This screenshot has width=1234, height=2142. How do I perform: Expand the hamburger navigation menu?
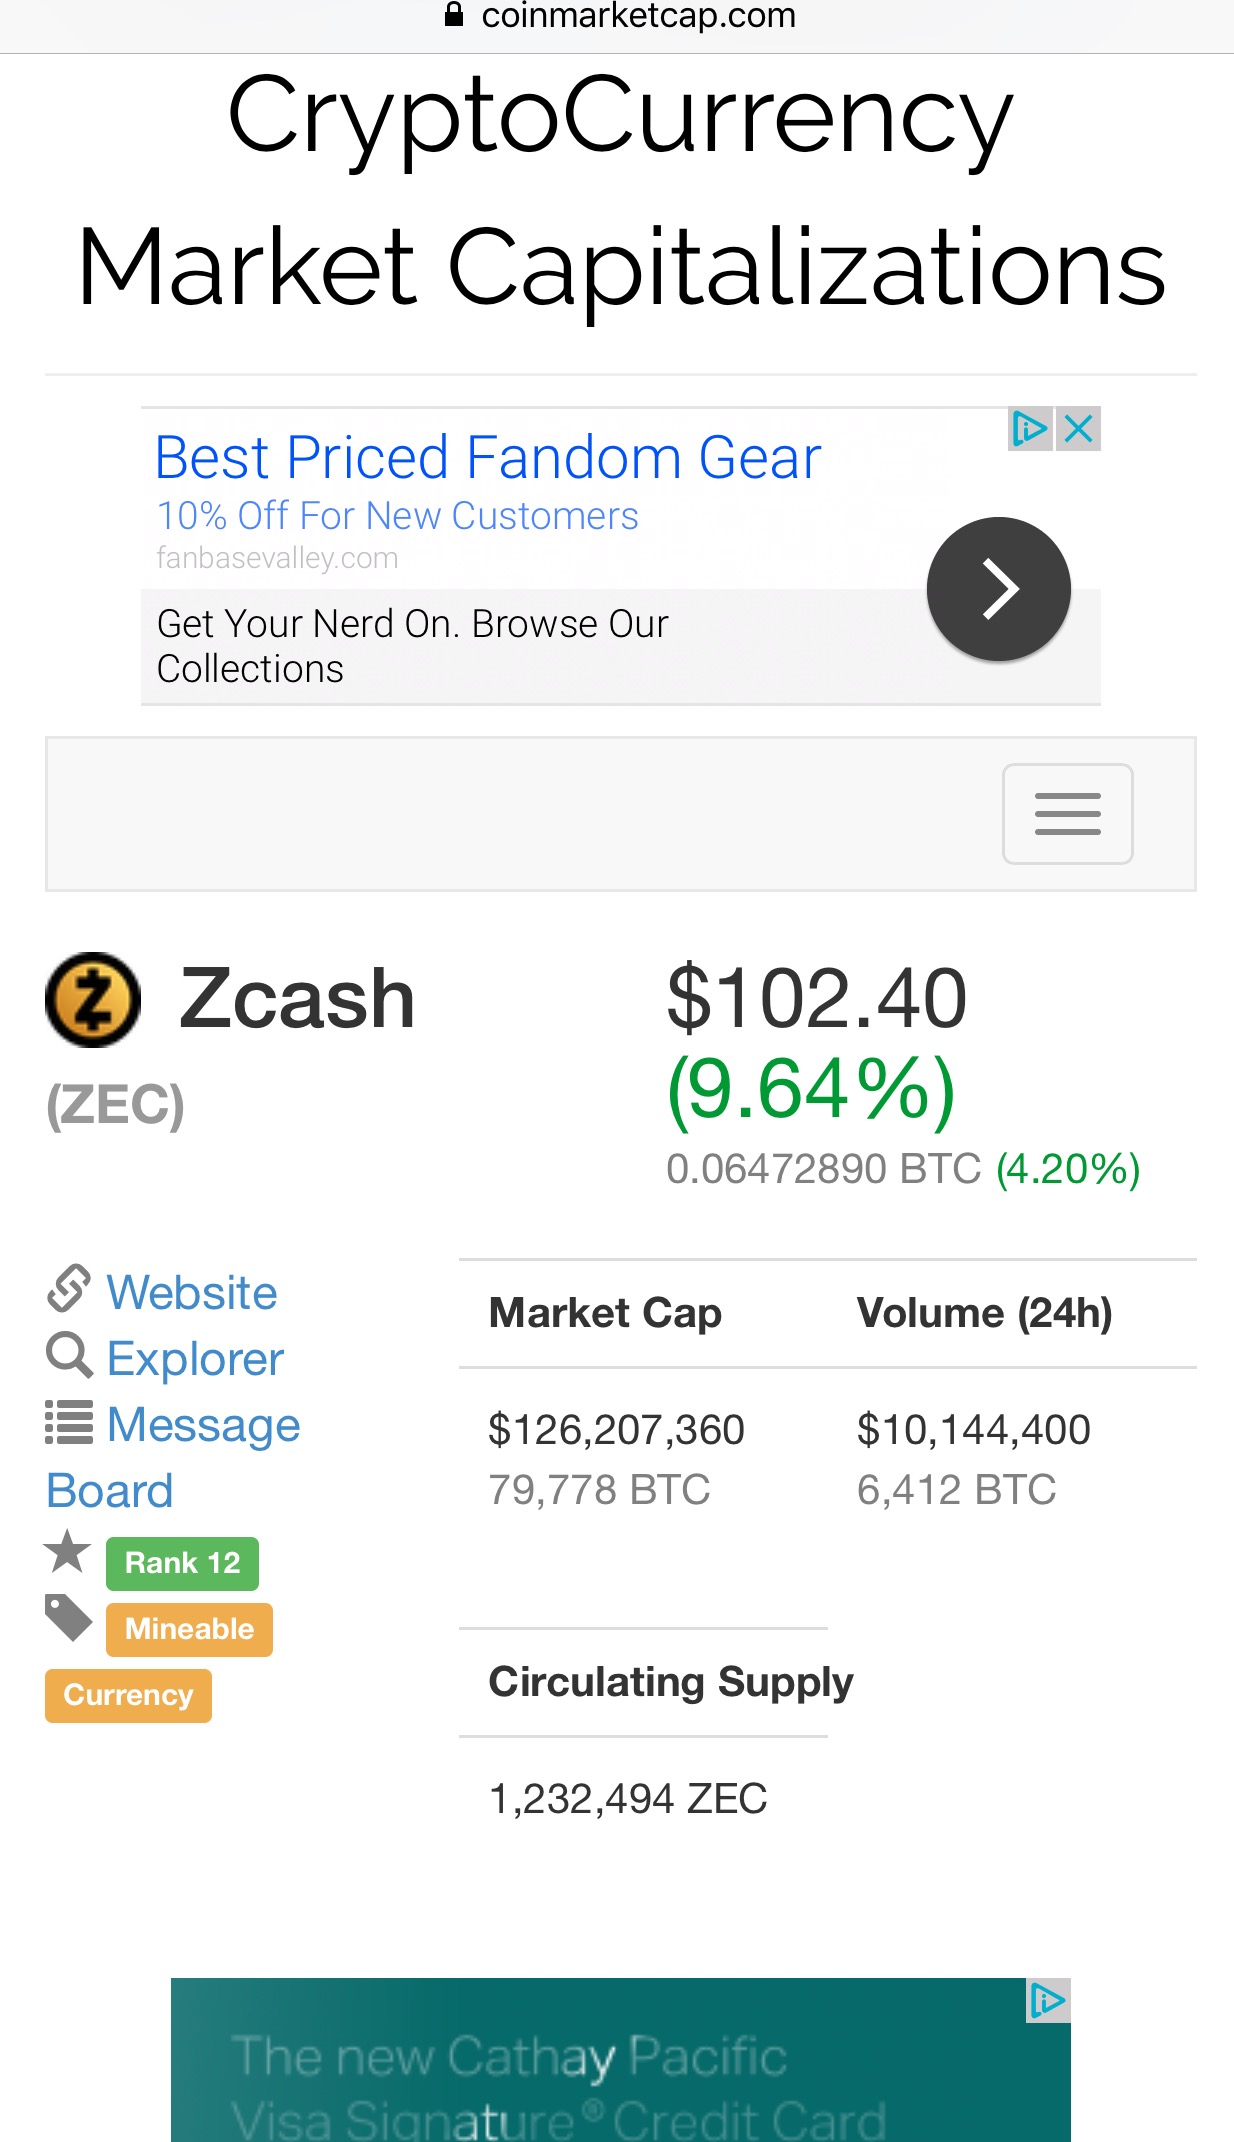click(x=1067, y=814)
